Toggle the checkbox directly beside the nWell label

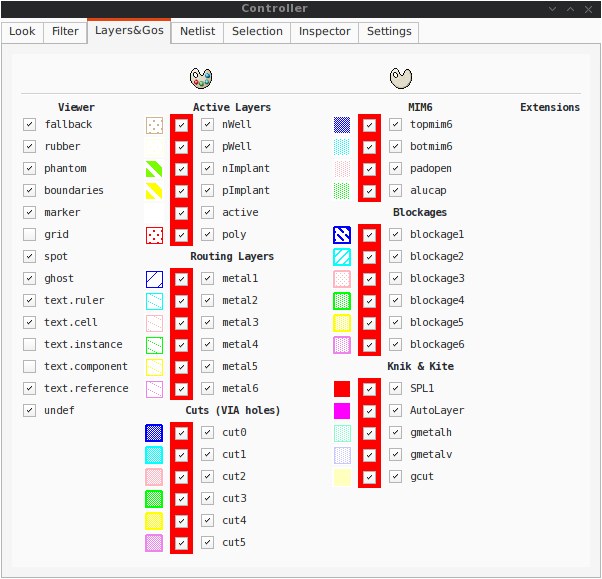207,124
